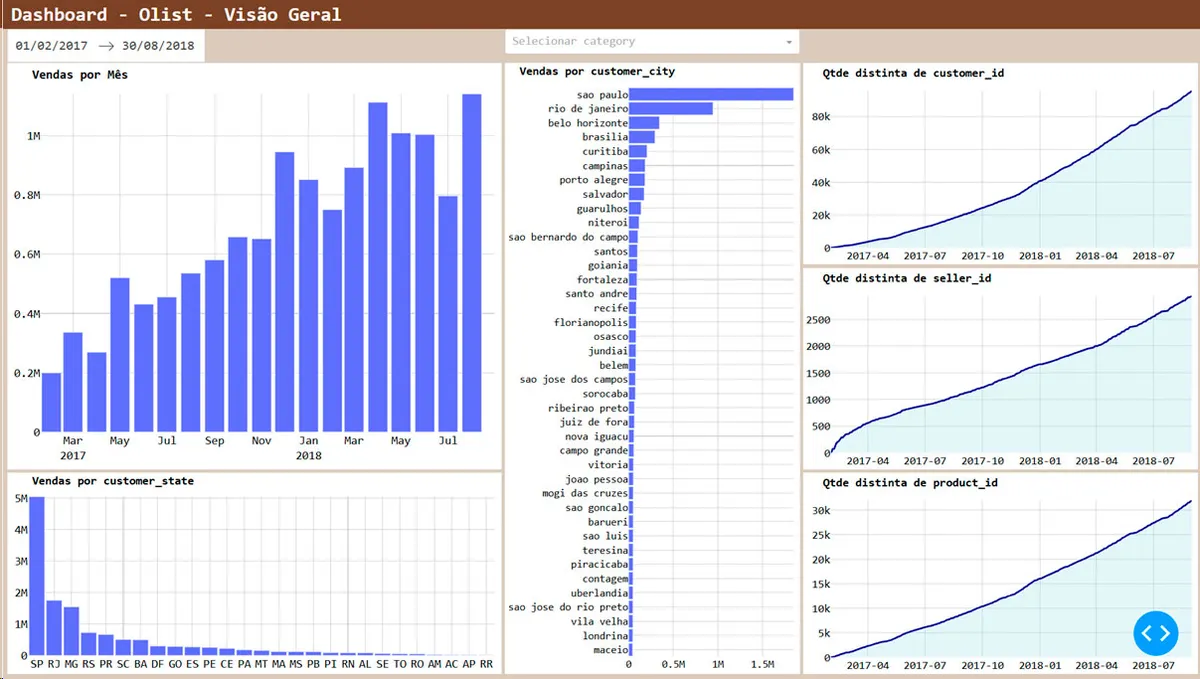1200x679 pixels.
Task: Click the 'guarulhos' city label
Action: tap(602, 209)
